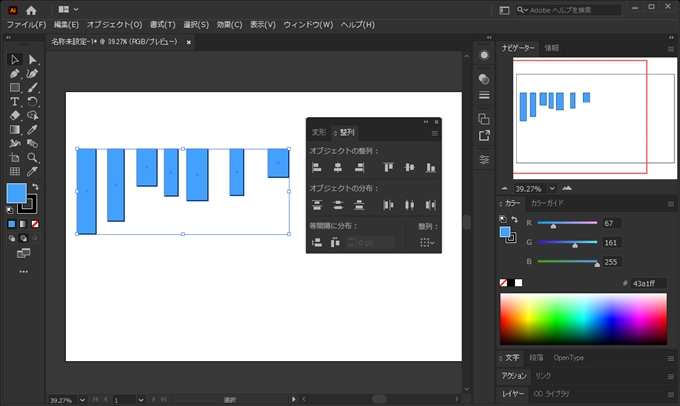The image size is (680, 406).
Task: Select the Rotate tool
Action: coord(32,102)
